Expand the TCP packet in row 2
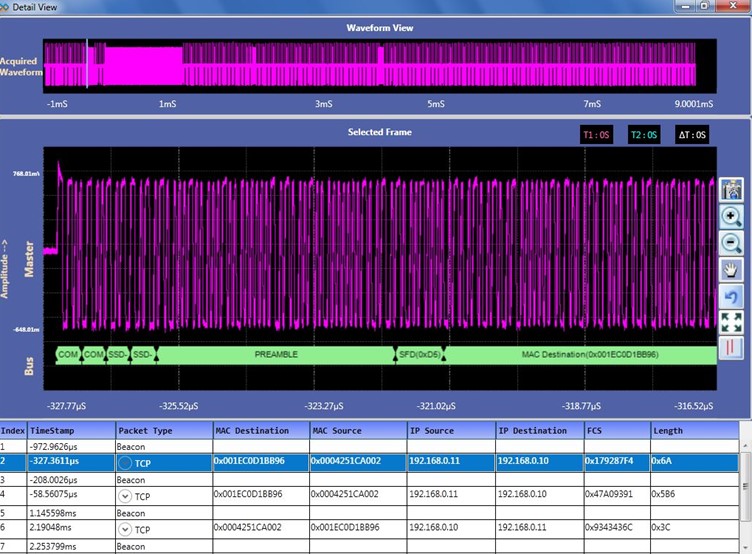 click(x=125, y=463)
